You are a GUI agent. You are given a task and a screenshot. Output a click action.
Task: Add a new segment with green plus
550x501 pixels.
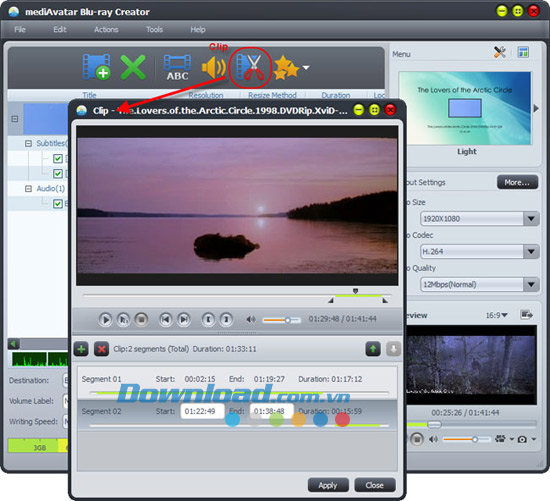coord(81,349)
